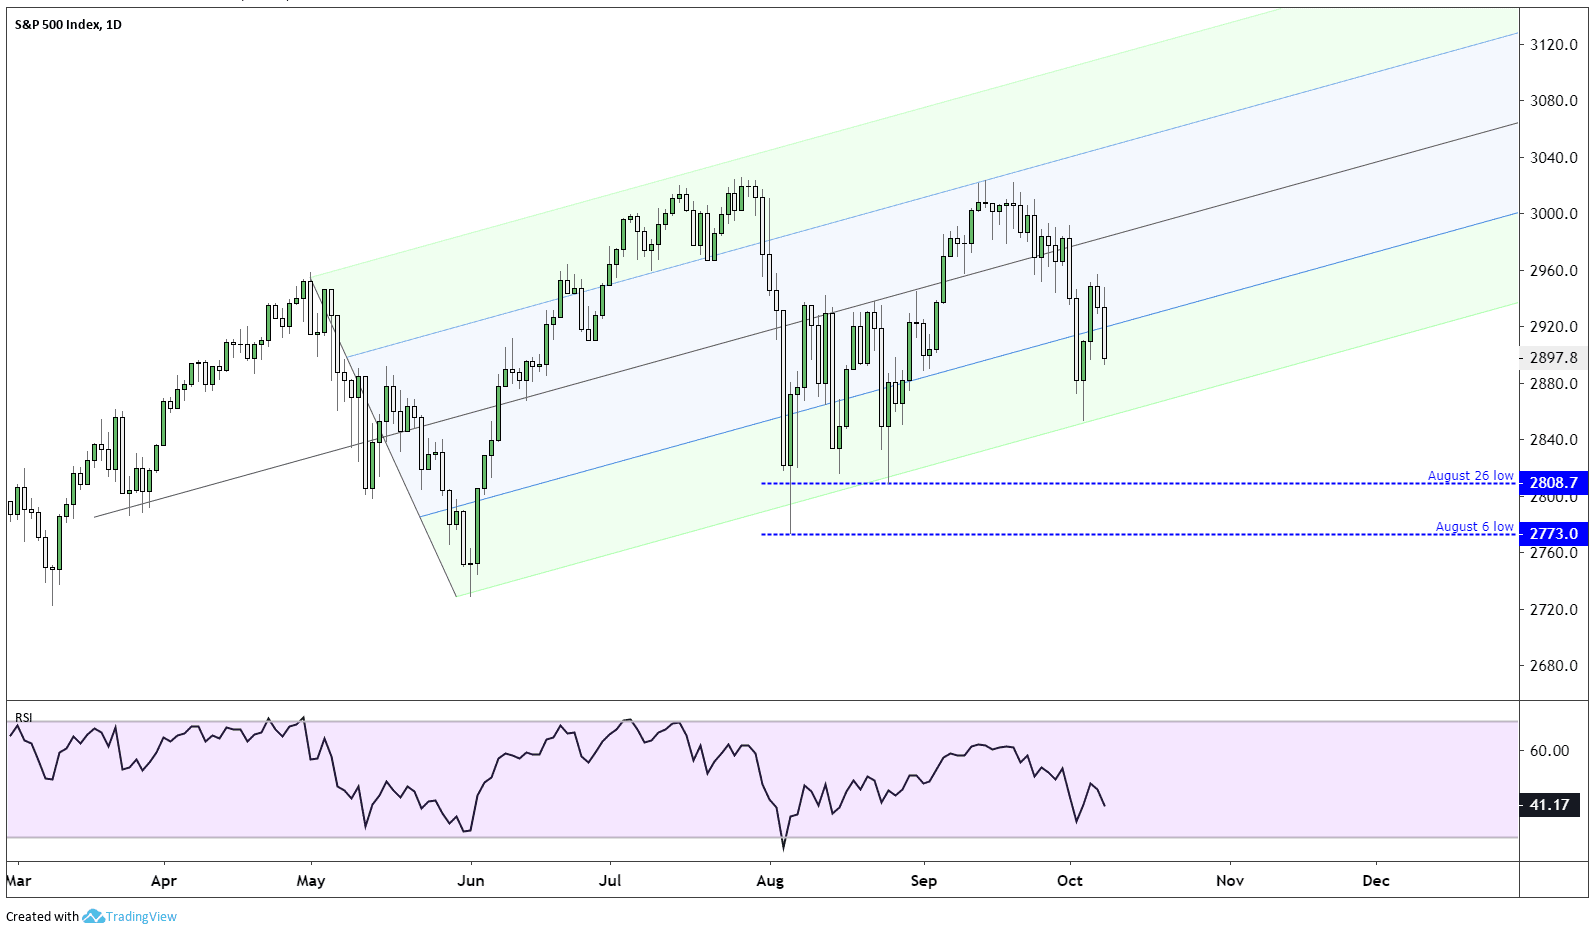Viewport: 1593px width, 928px height.
Task: Click the current price 2897.8 label
Action: tap(1553, 357)
